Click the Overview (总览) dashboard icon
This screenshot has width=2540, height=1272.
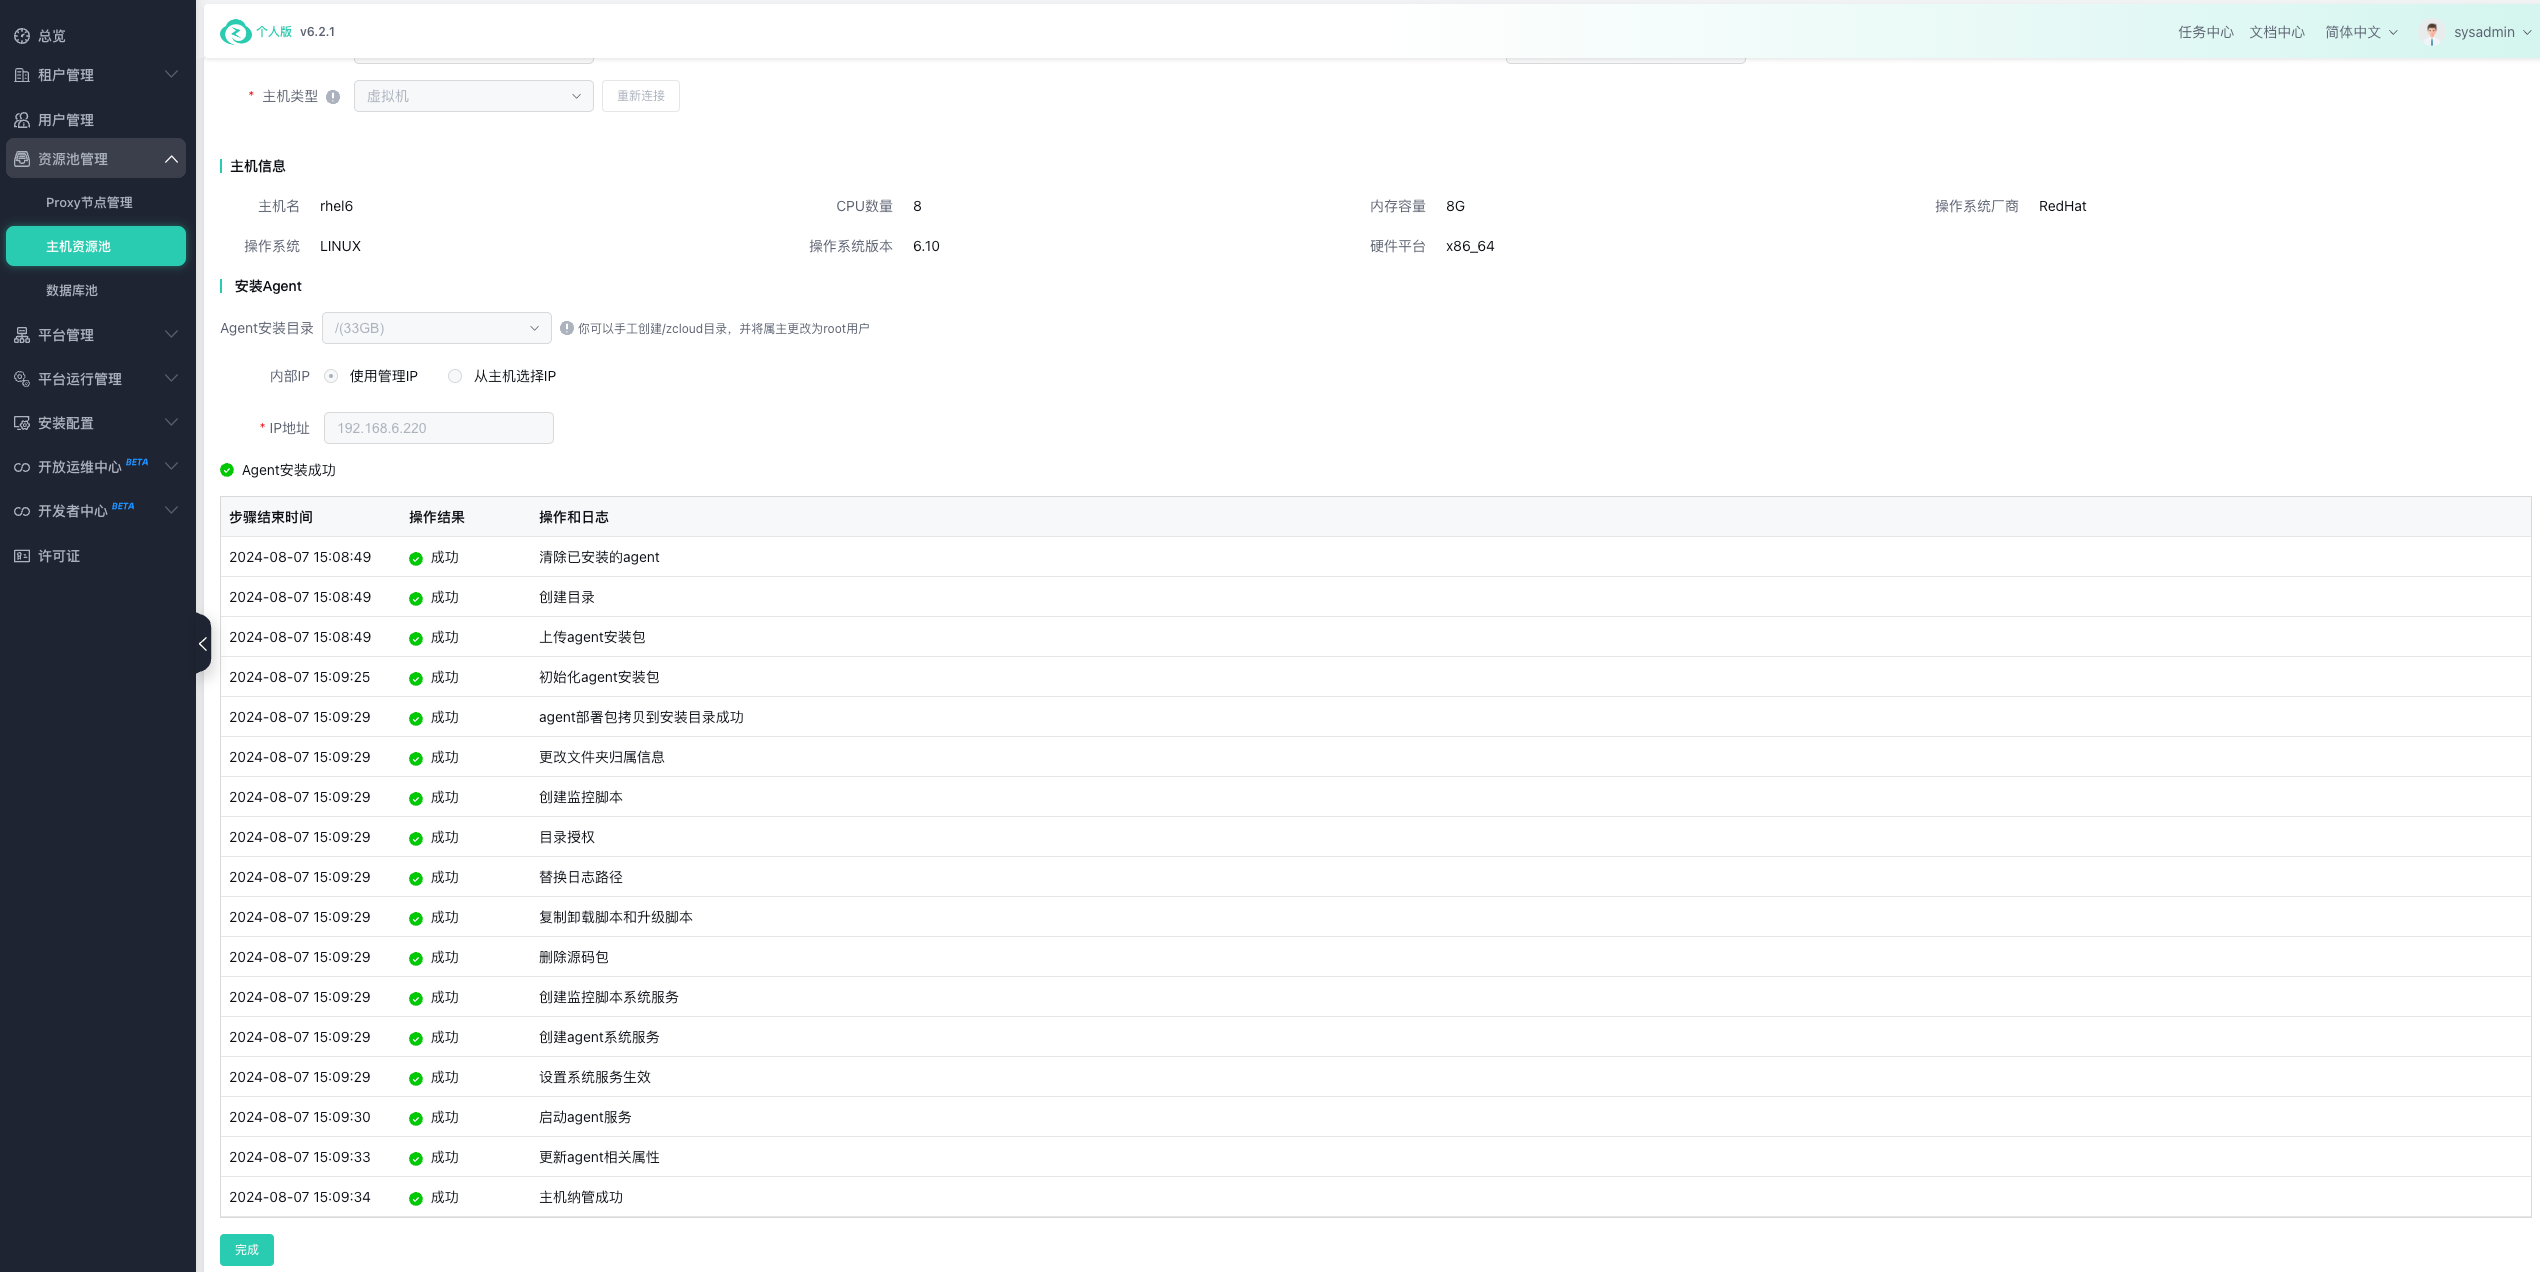point(22,36)
